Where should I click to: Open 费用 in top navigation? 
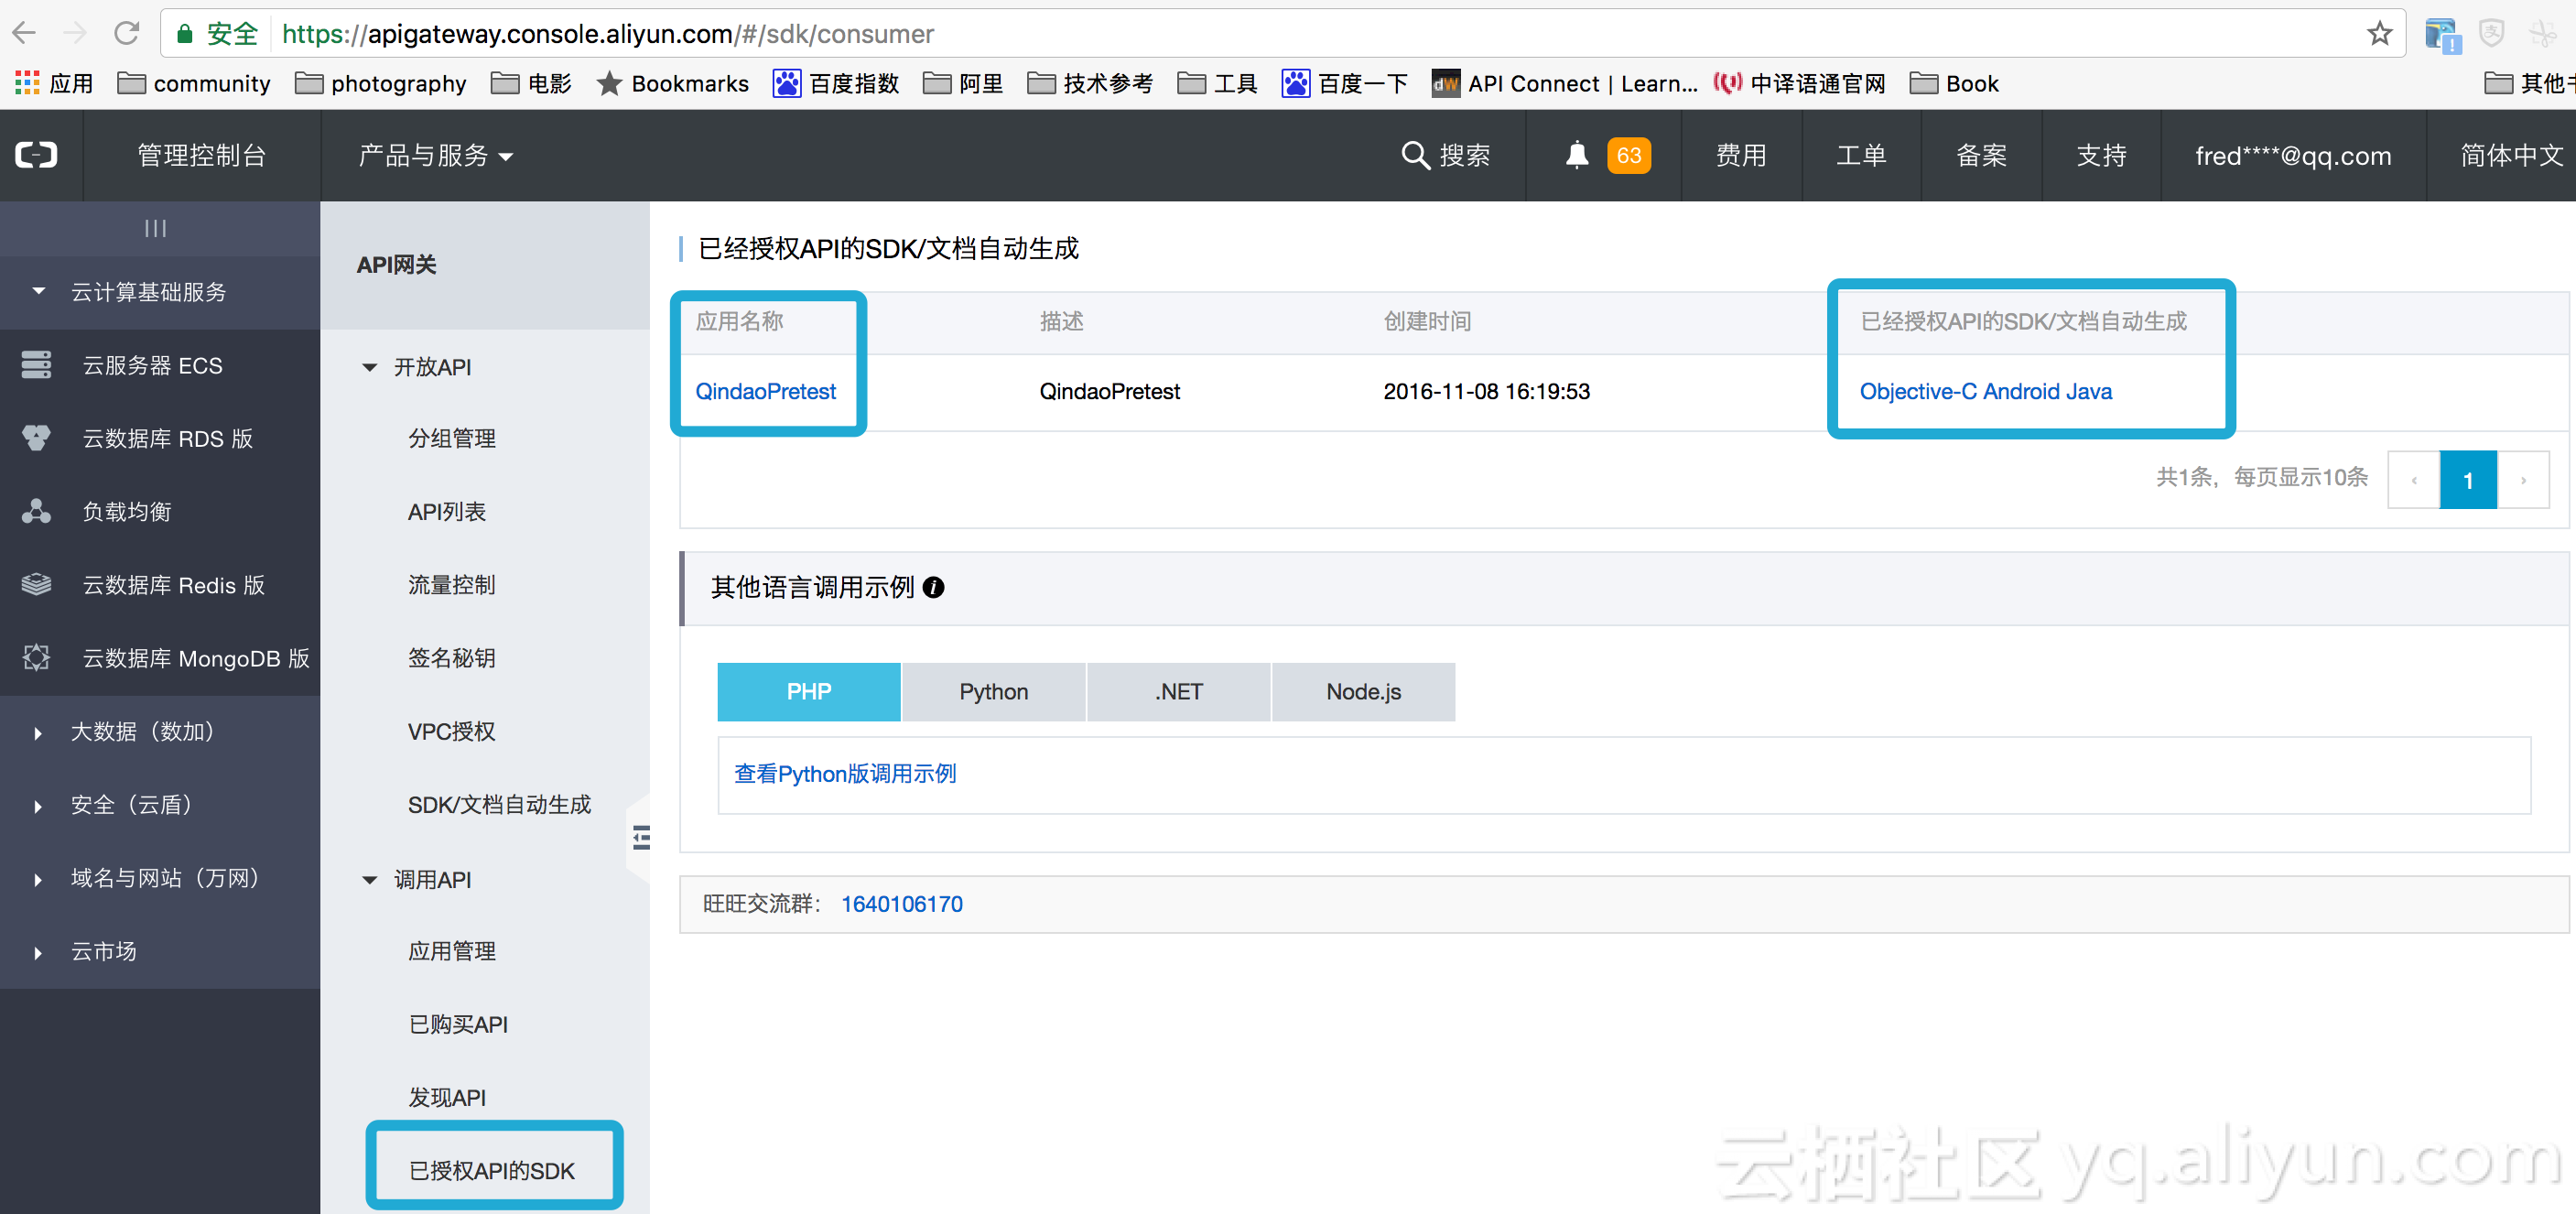click(x=1741, y=155)
